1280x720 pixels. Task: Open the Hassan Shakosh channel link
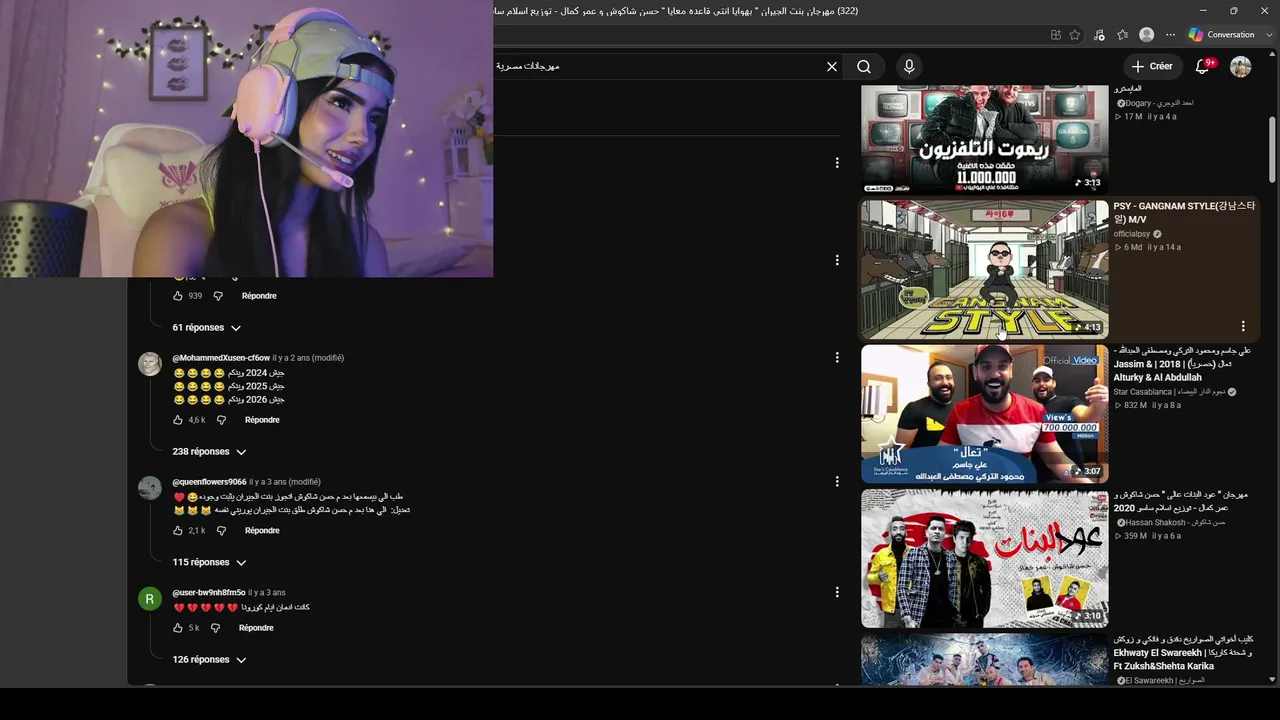pyautogui.click(x=1172, y=523)
